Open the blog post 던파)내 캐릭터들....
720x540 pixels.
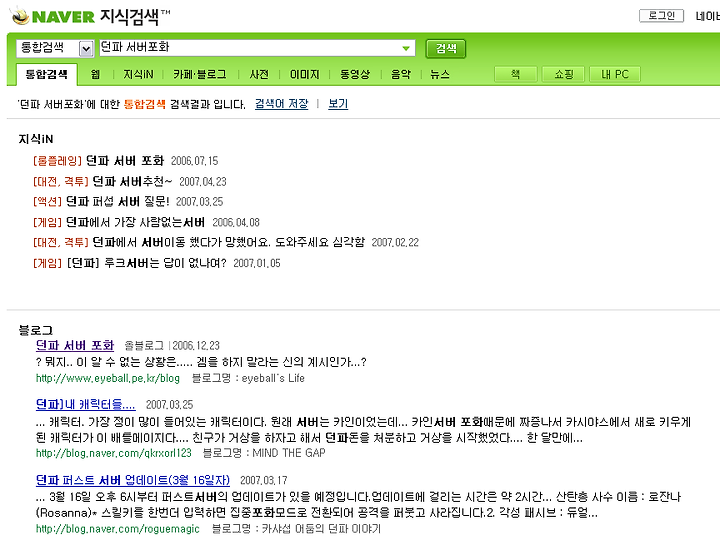(85, 405)
